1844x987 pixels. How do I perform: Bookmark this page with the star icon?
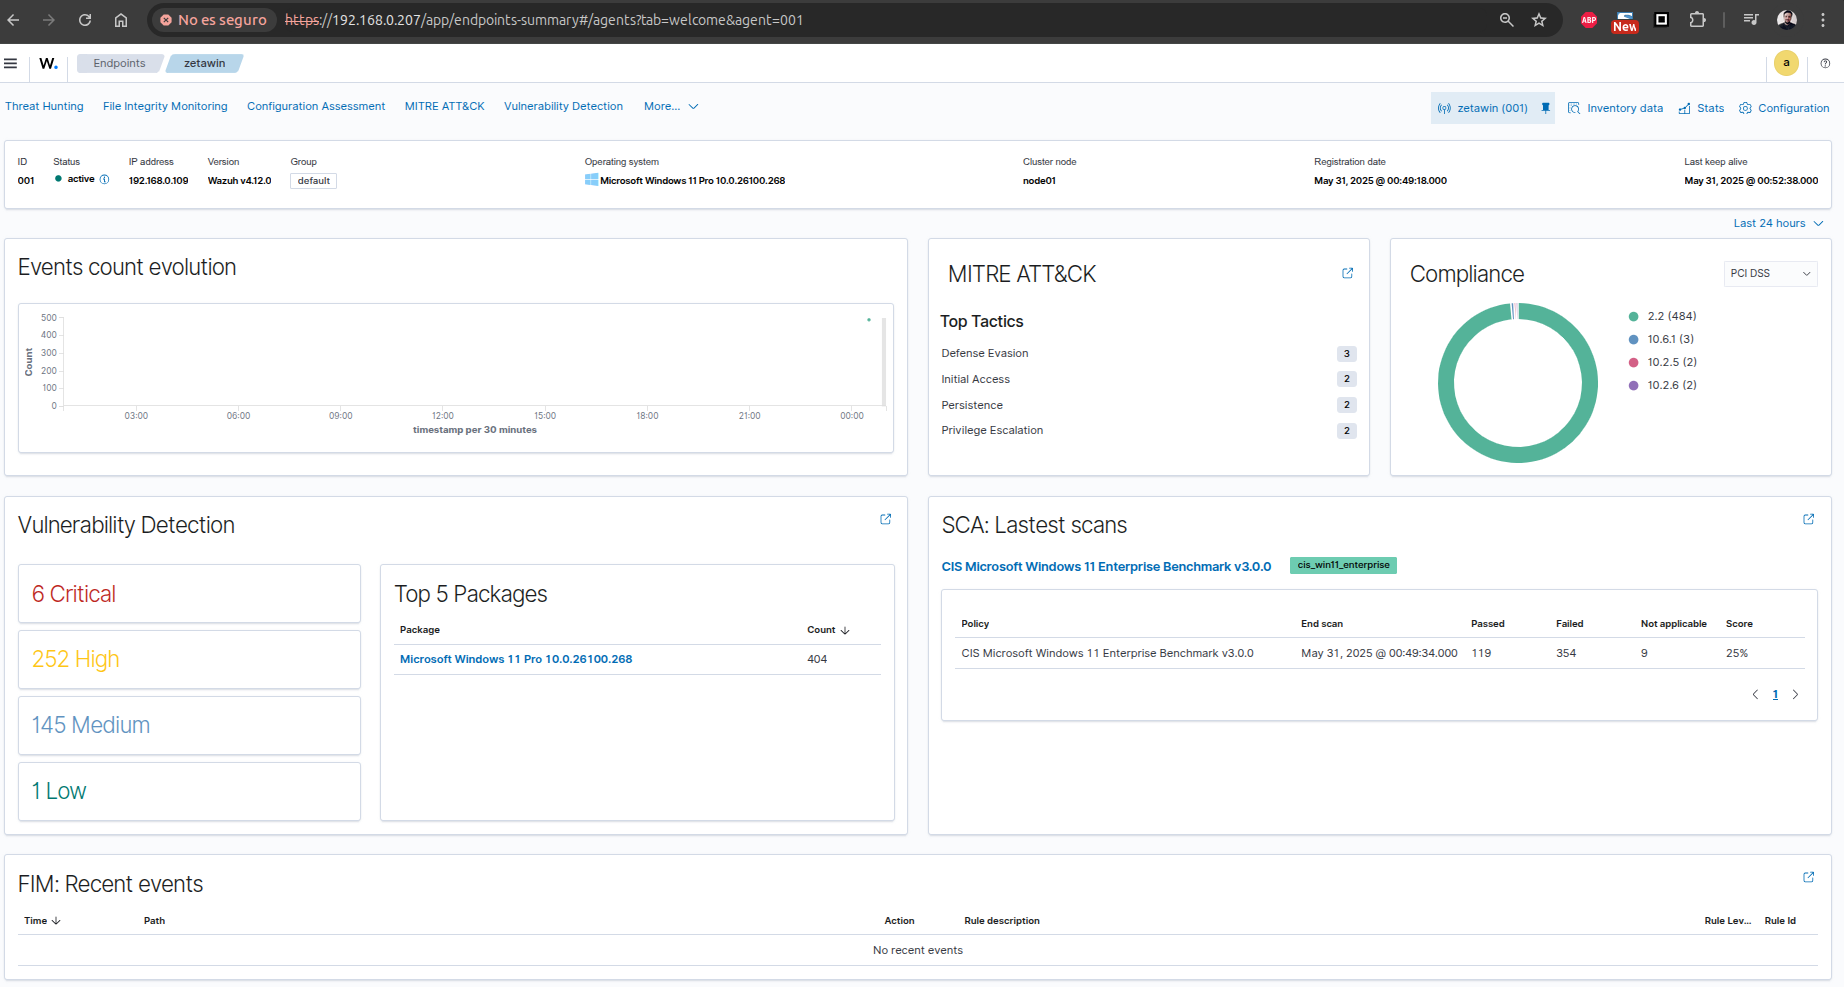(1539, 20)
